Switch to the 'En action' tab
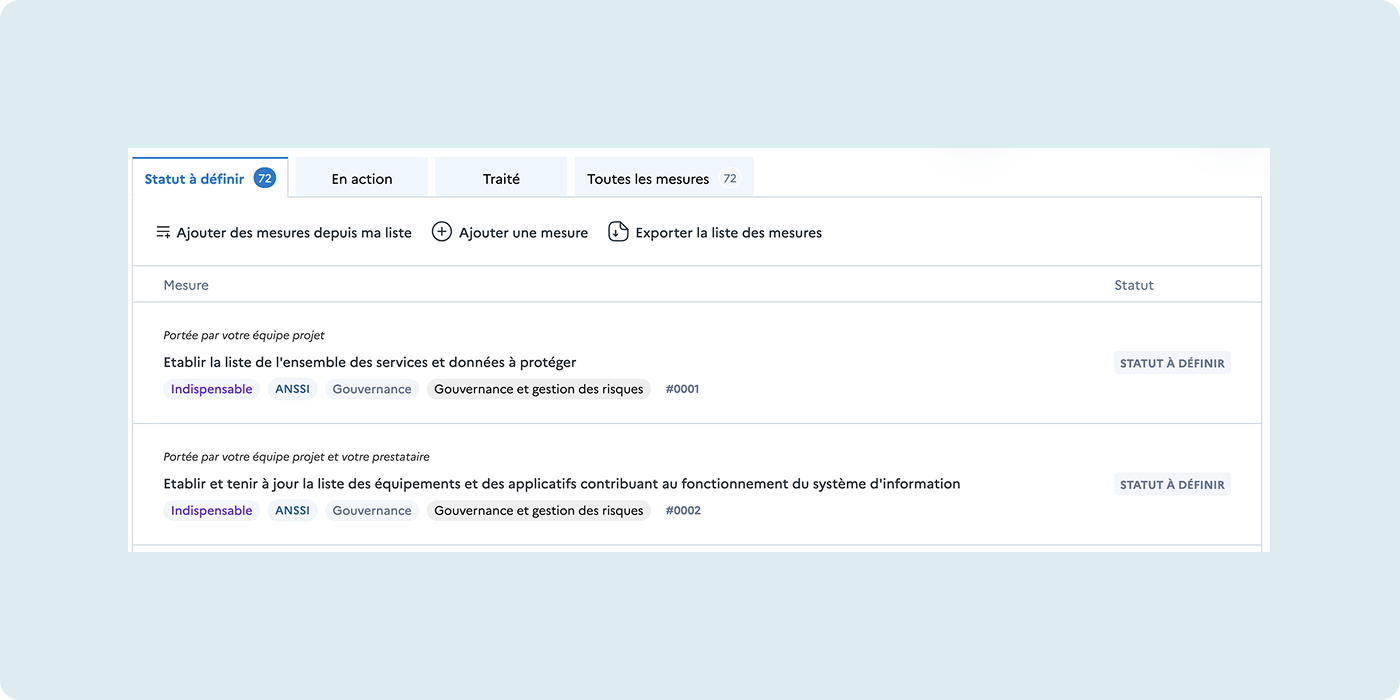The width and height of the screenshot is (1400, 700). tap(362, 179)
